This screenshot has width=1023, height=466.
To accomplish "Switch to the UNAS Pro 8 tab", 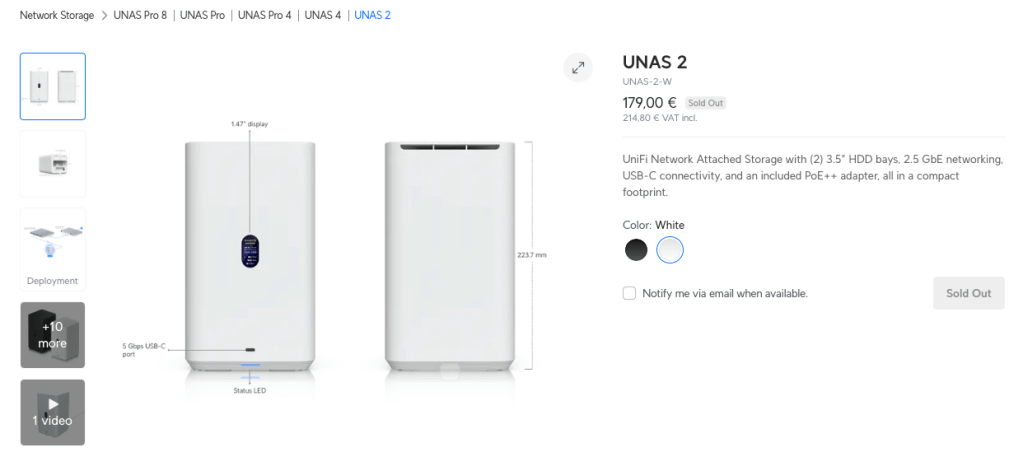I will pyautogui.click(x=139, y=15).
